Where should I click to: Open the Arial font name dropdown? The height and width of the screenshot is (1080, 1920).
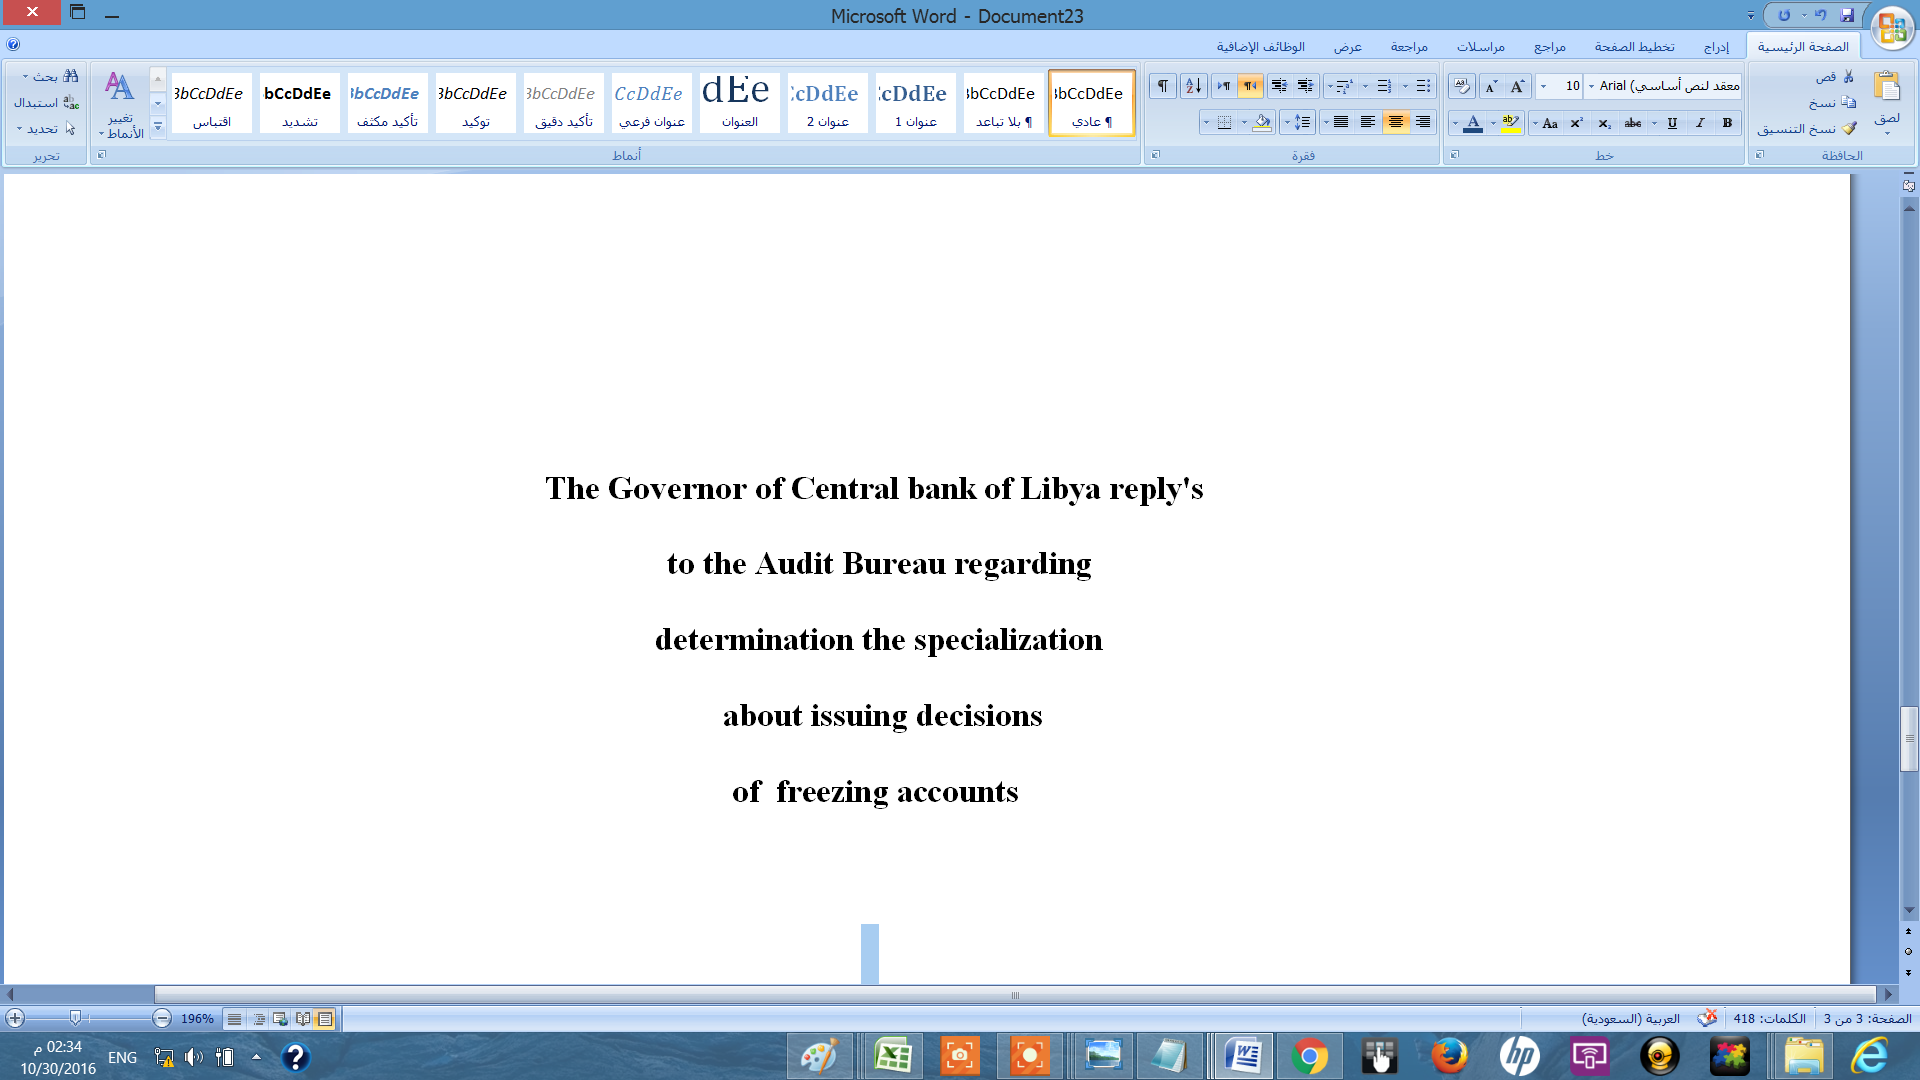coord(1592,86)
